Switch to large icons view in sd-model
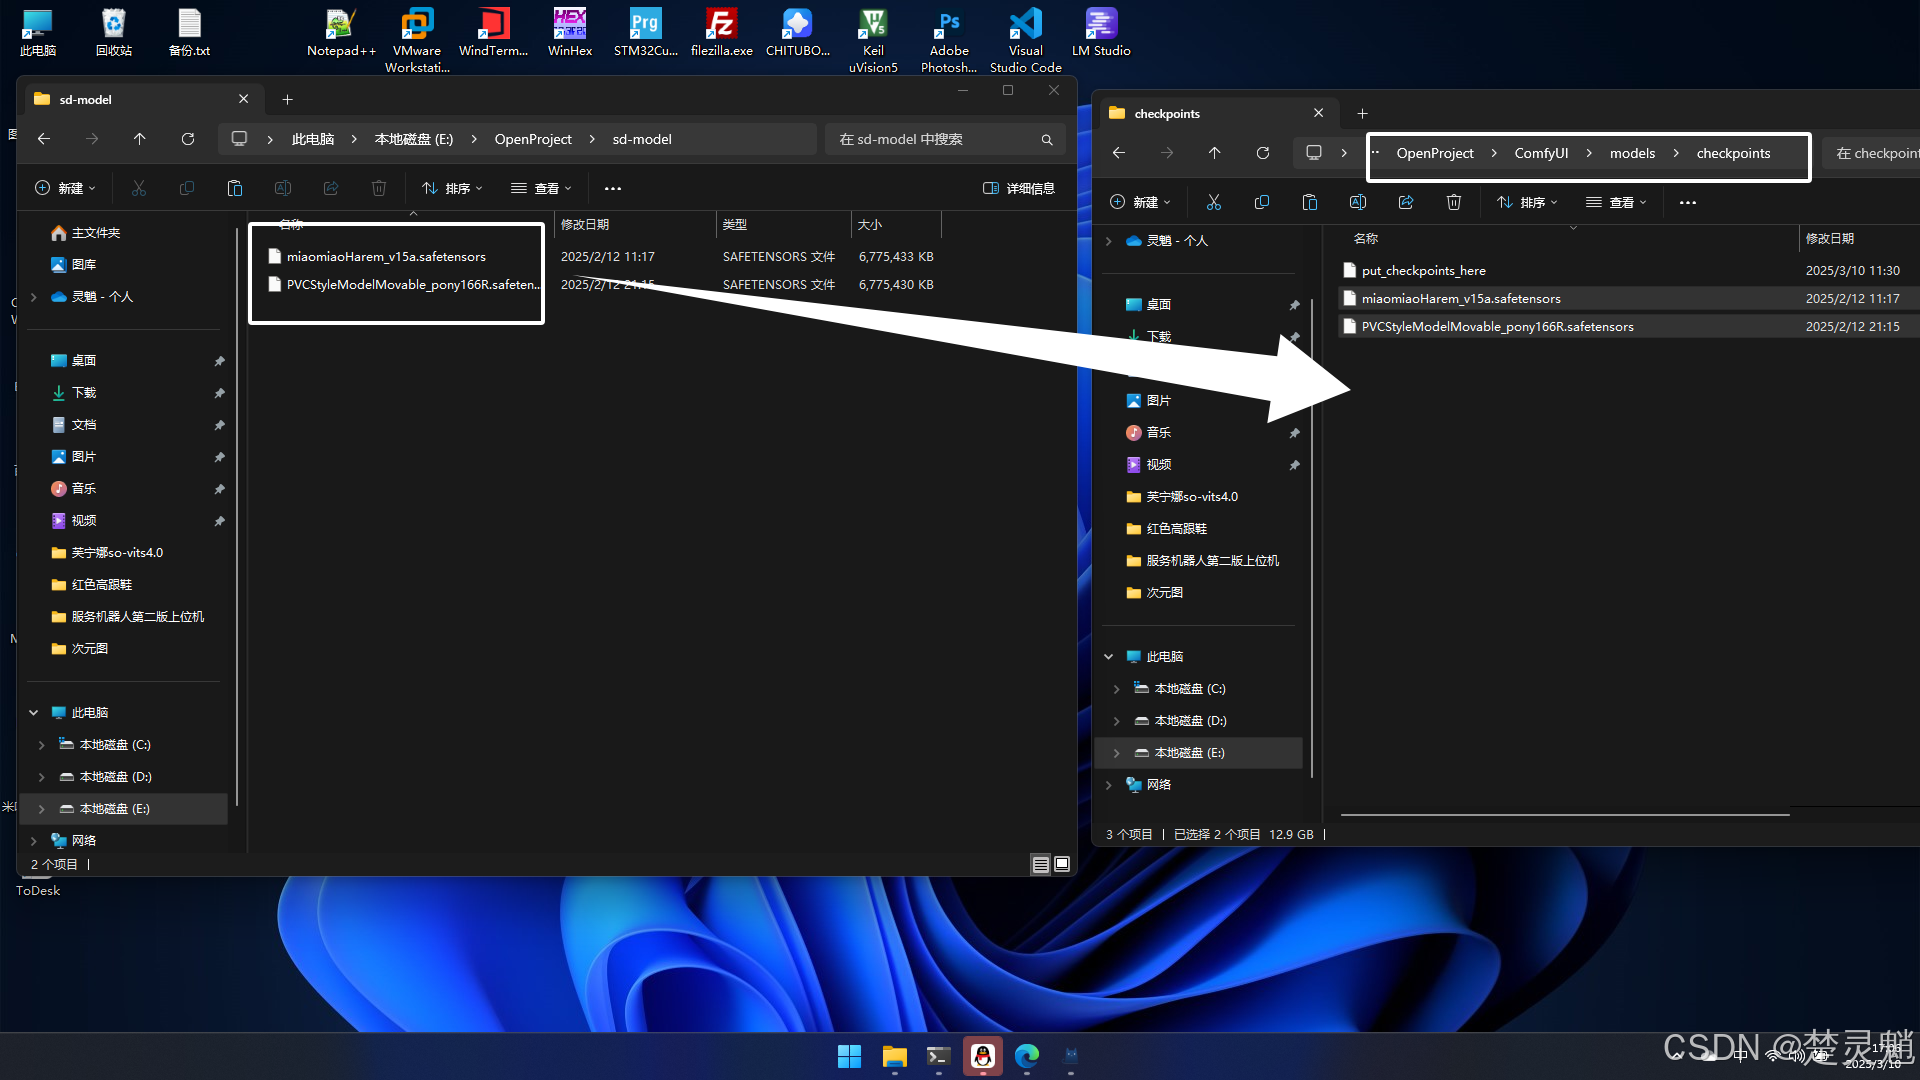Viewport: 1920px width, 1080px height. [1062, 864]
